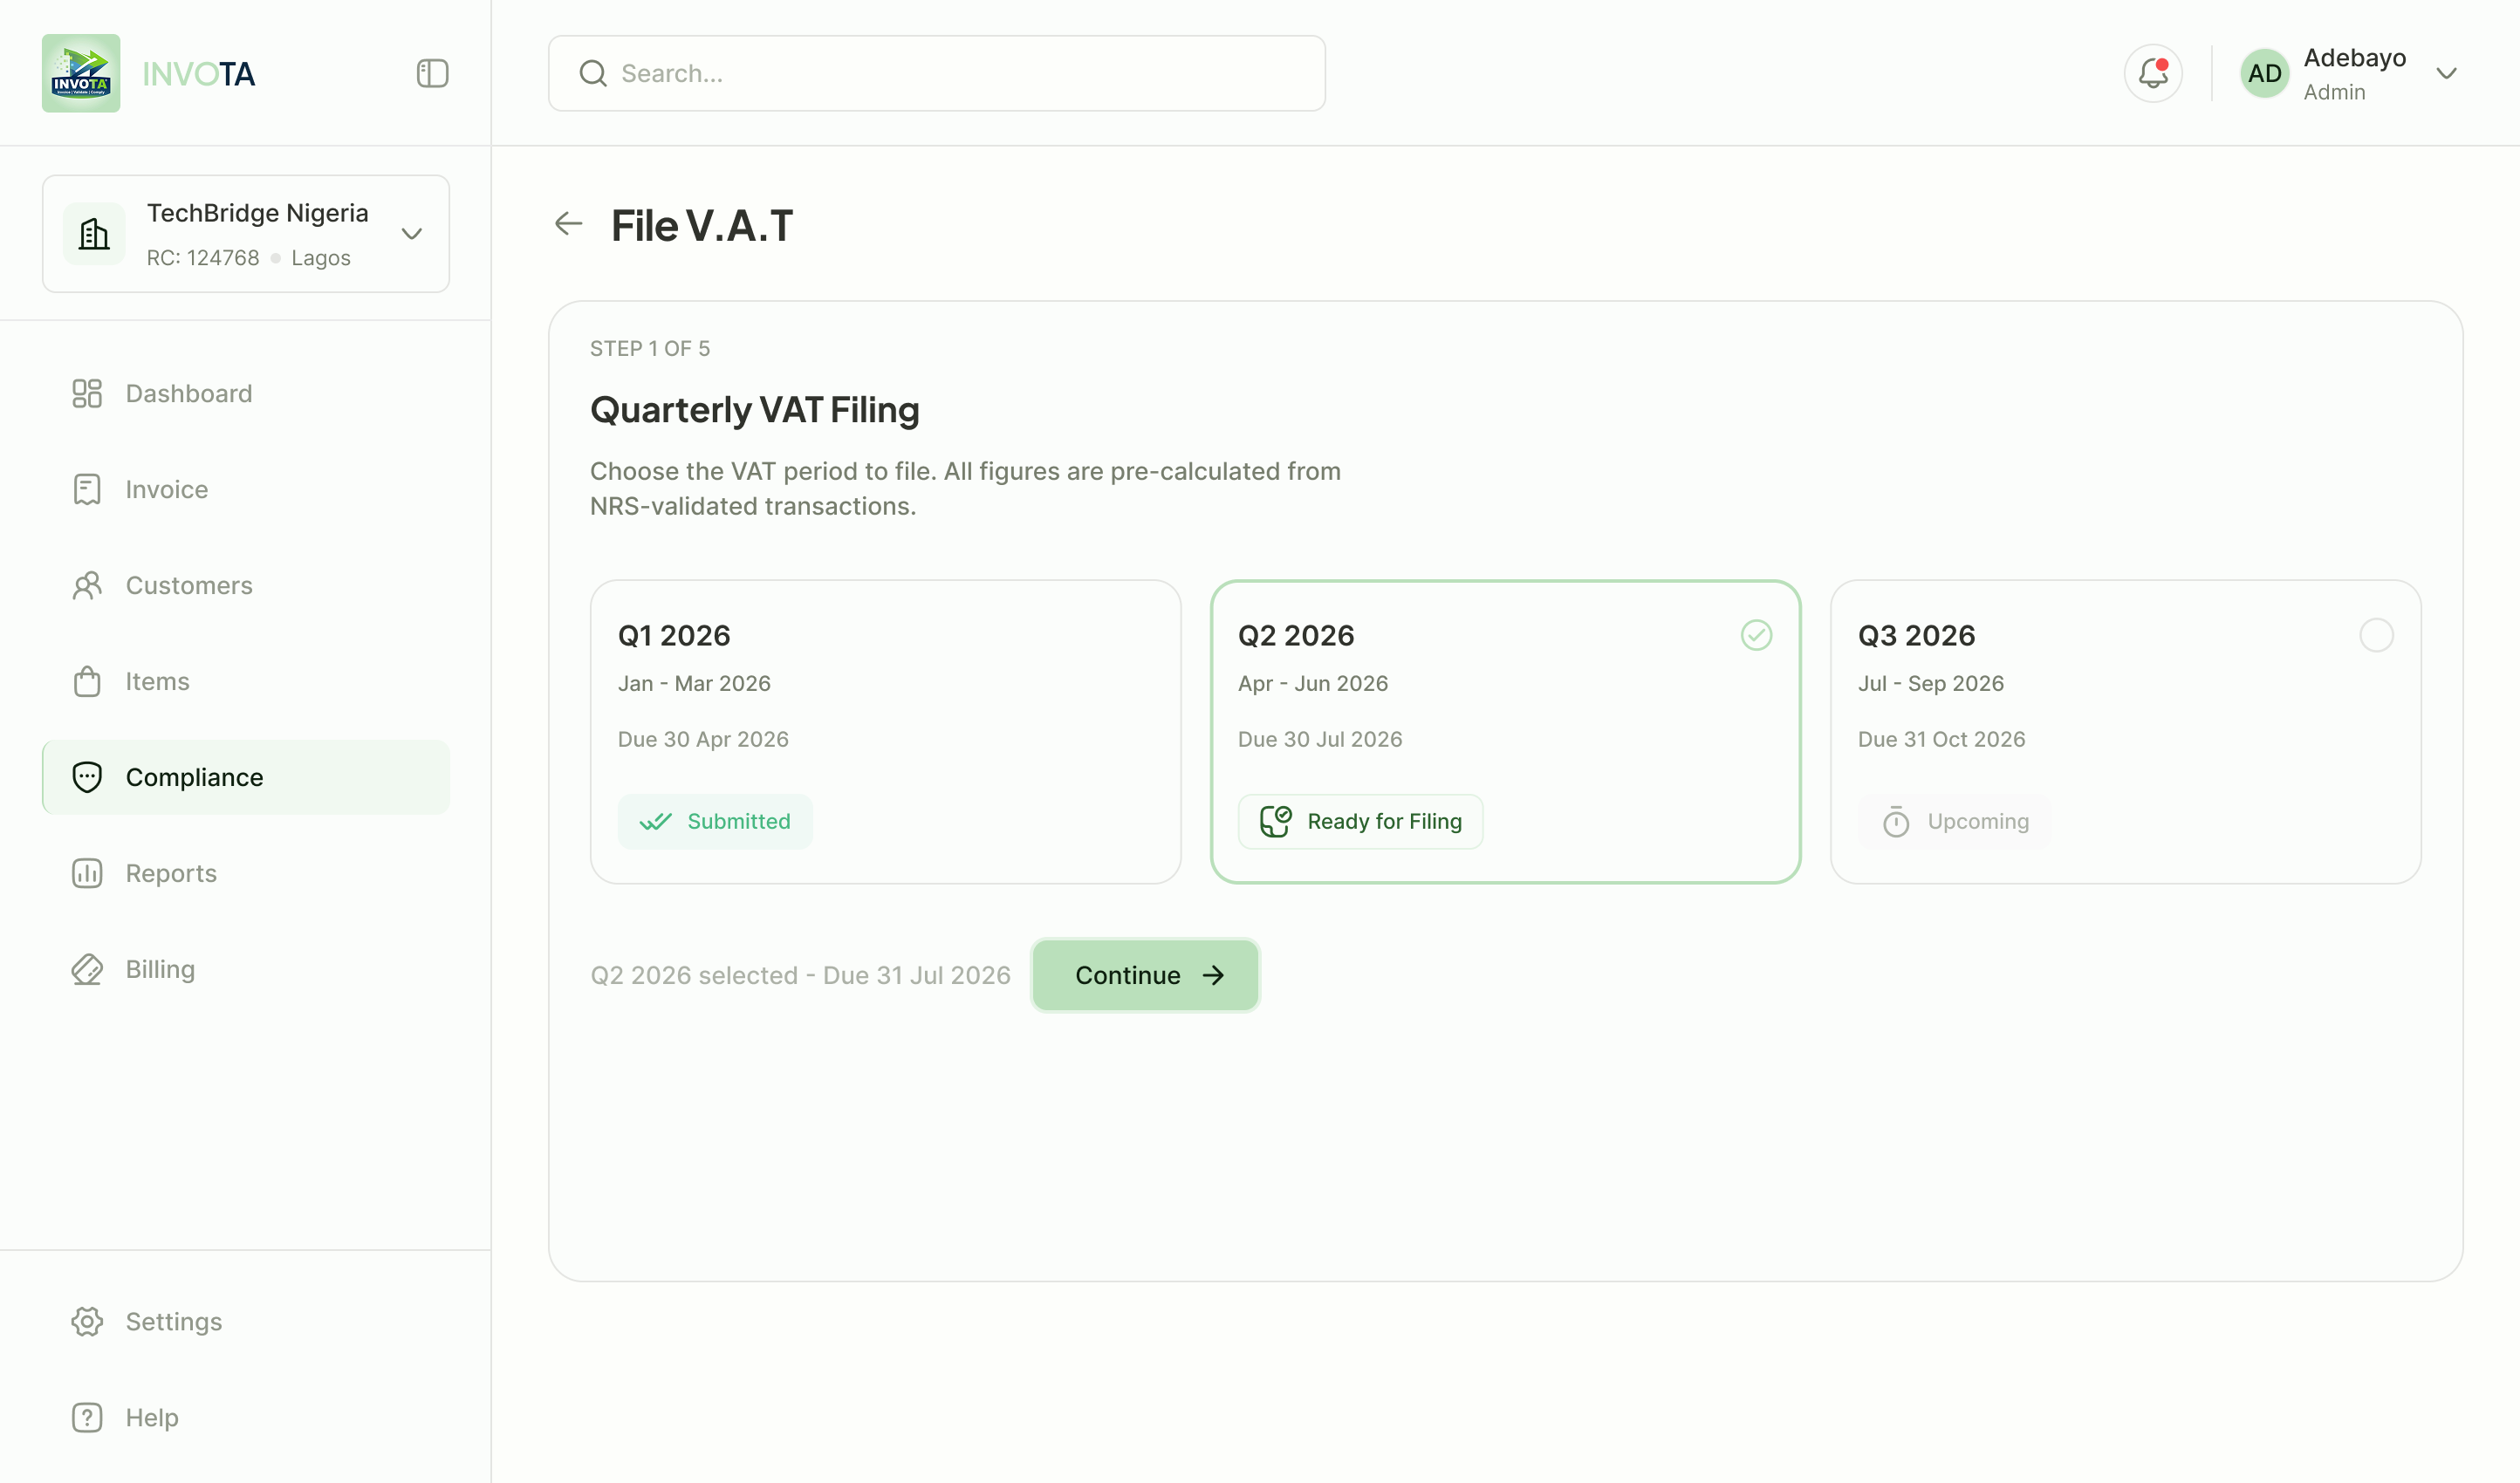This screenshot has height=1483, width=2520.
Task: Open the Customers menu label
Action: pyautogui.click(x=189, y=585)
